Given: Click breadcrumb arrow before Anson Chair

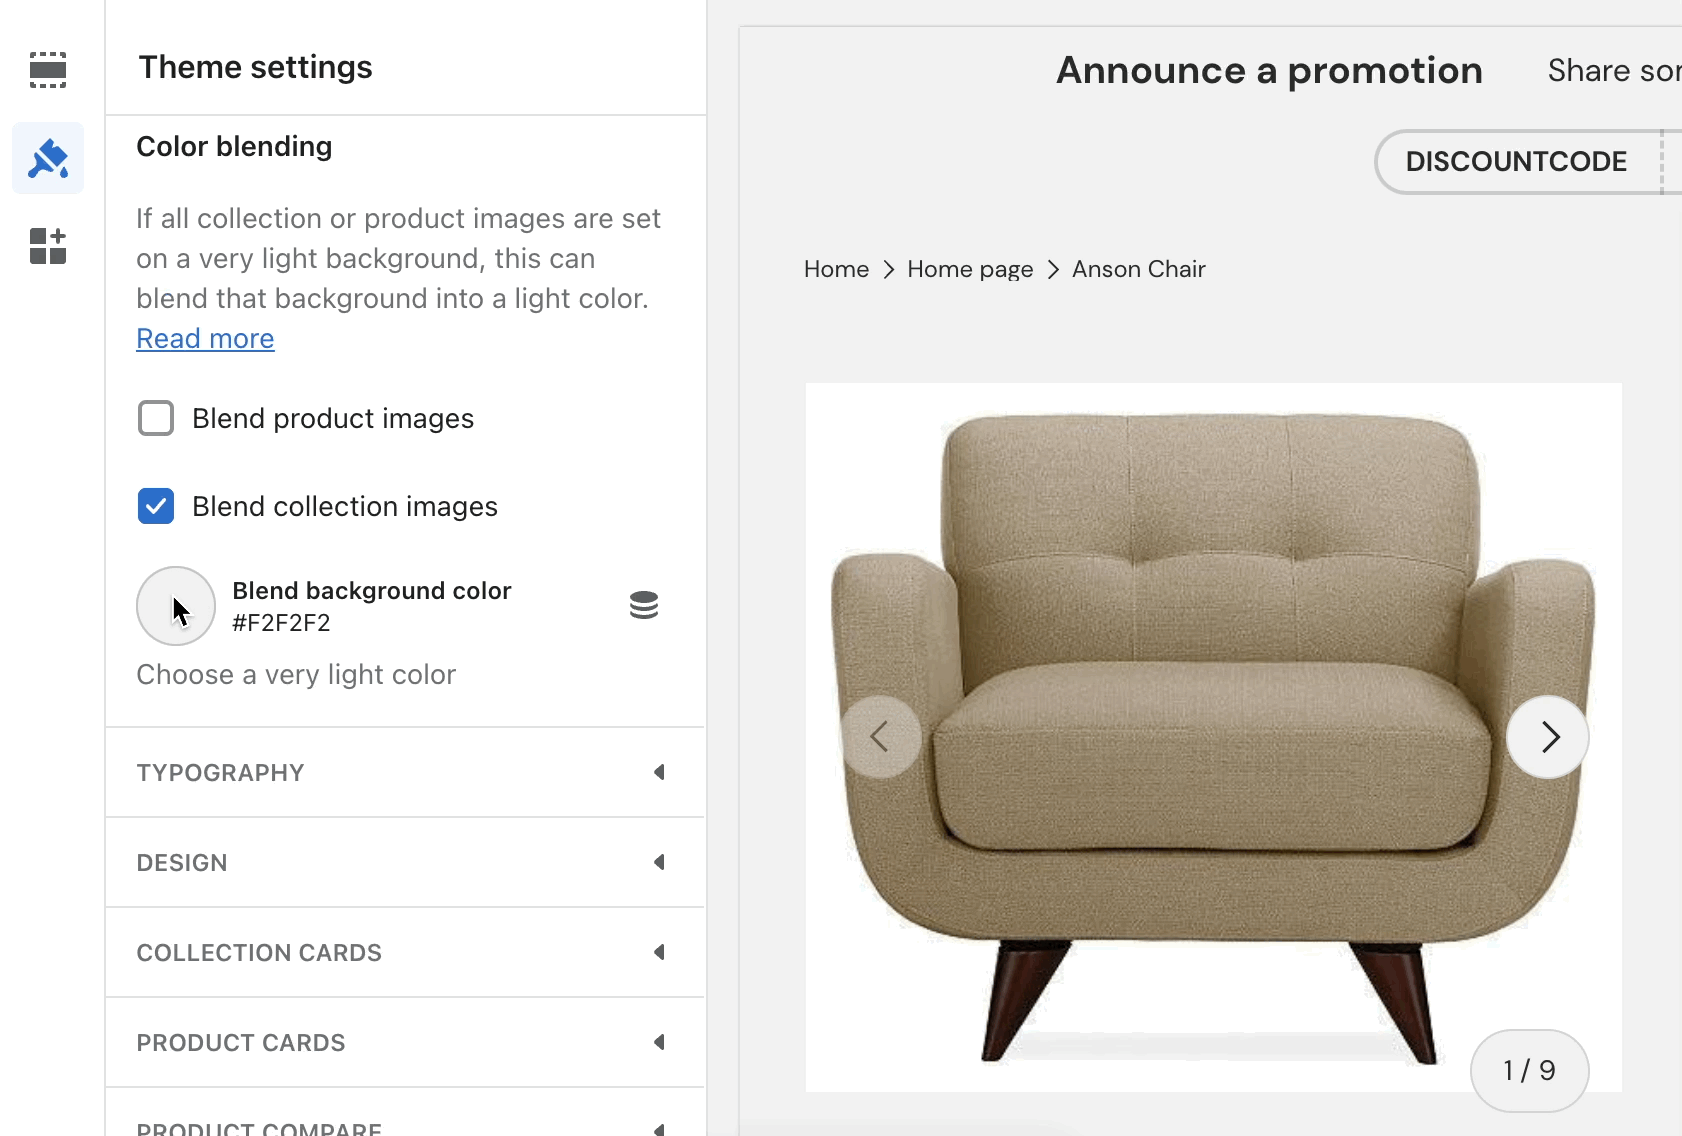Looking at the screenshot, I should click(x=1053, y=270).
